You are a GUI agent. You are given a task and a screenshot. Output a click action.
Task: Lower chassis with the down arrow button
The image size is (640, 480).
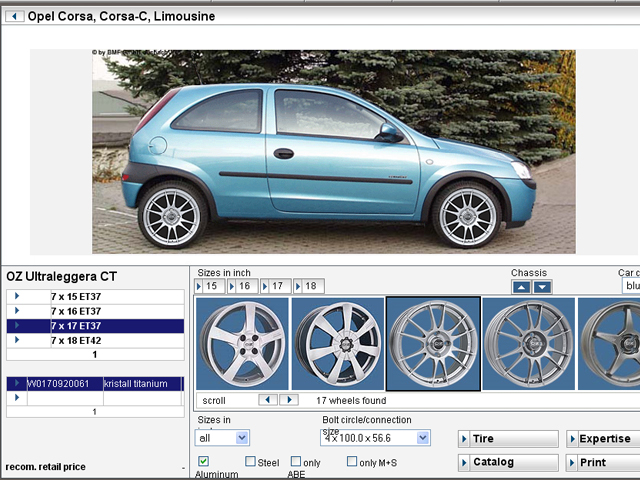[542, 287]
